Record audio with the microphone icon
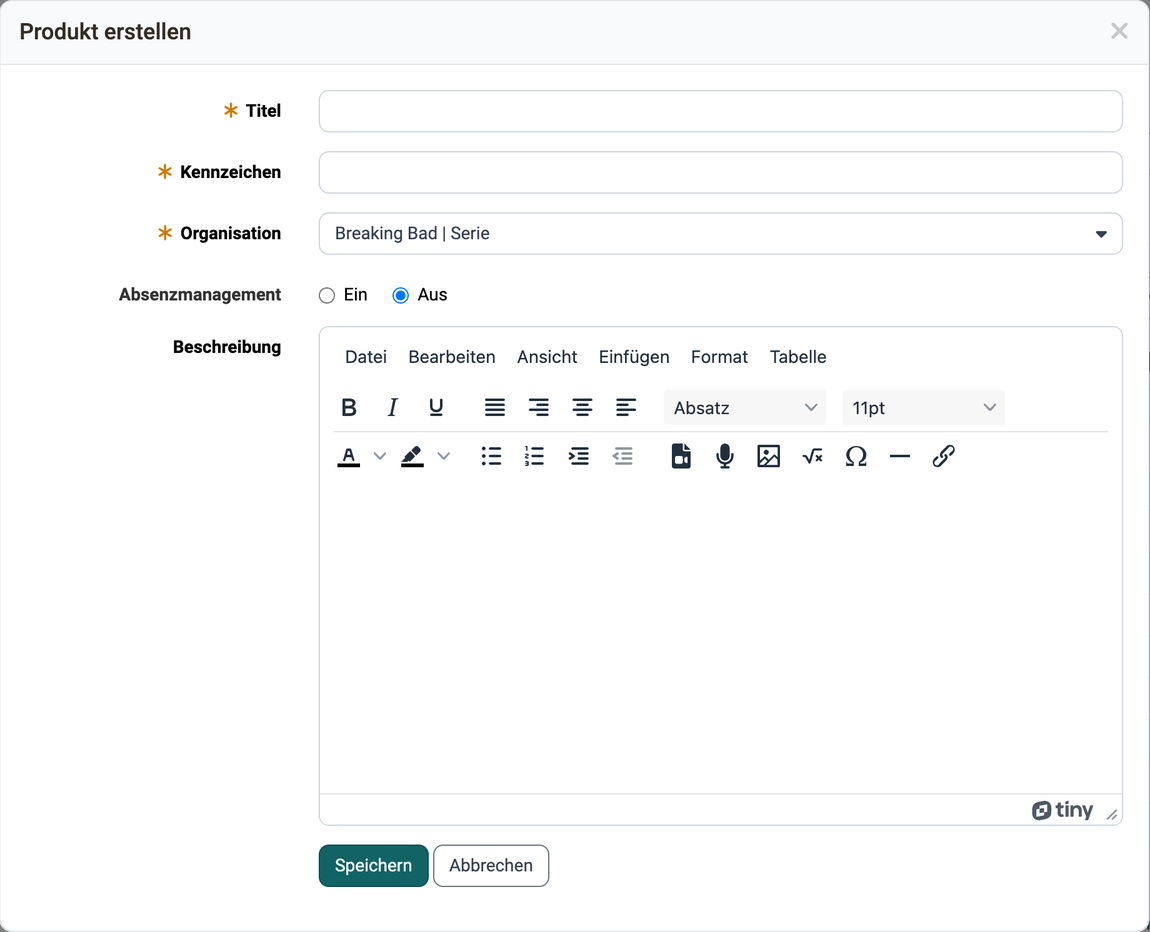Image resolution: width=1150 pixels, height=932 pixels. pyautogui.click(x=725, y=457)
